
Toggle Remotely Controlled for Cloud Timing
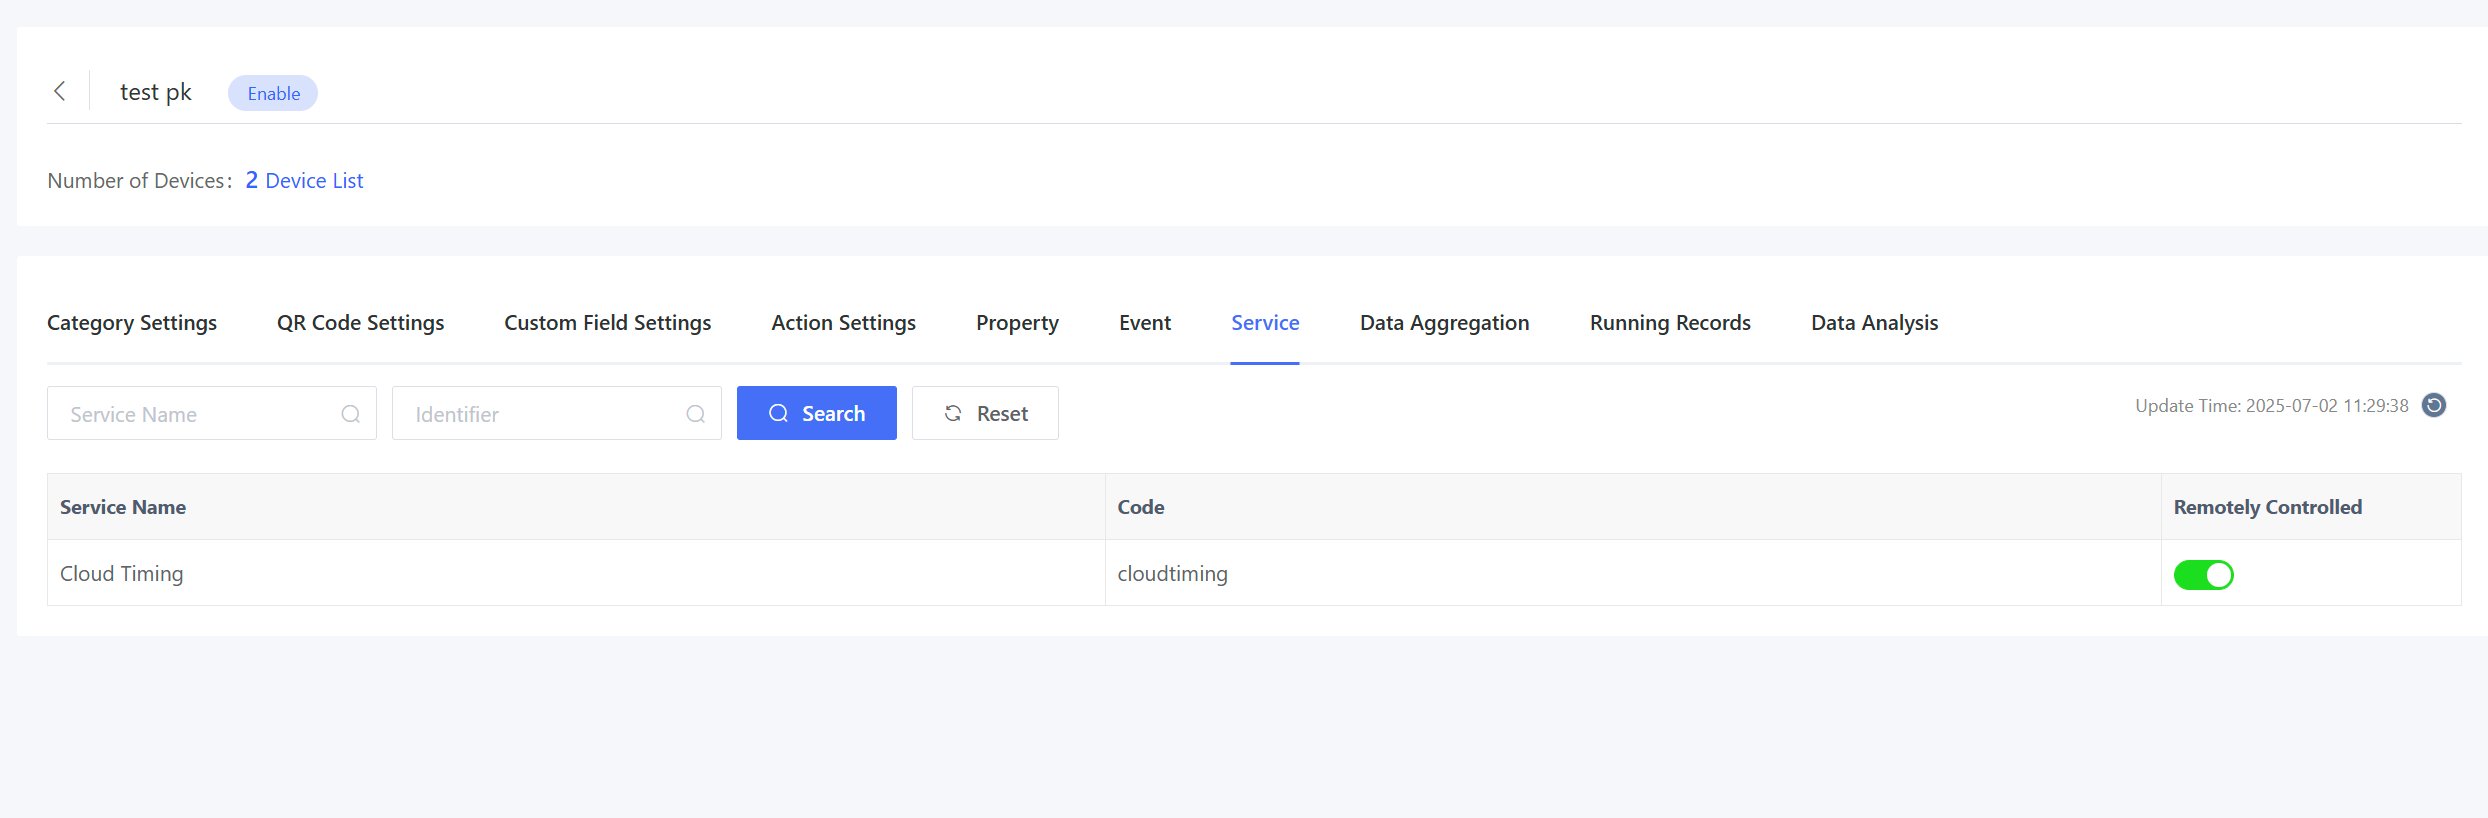coord(2203,575)
